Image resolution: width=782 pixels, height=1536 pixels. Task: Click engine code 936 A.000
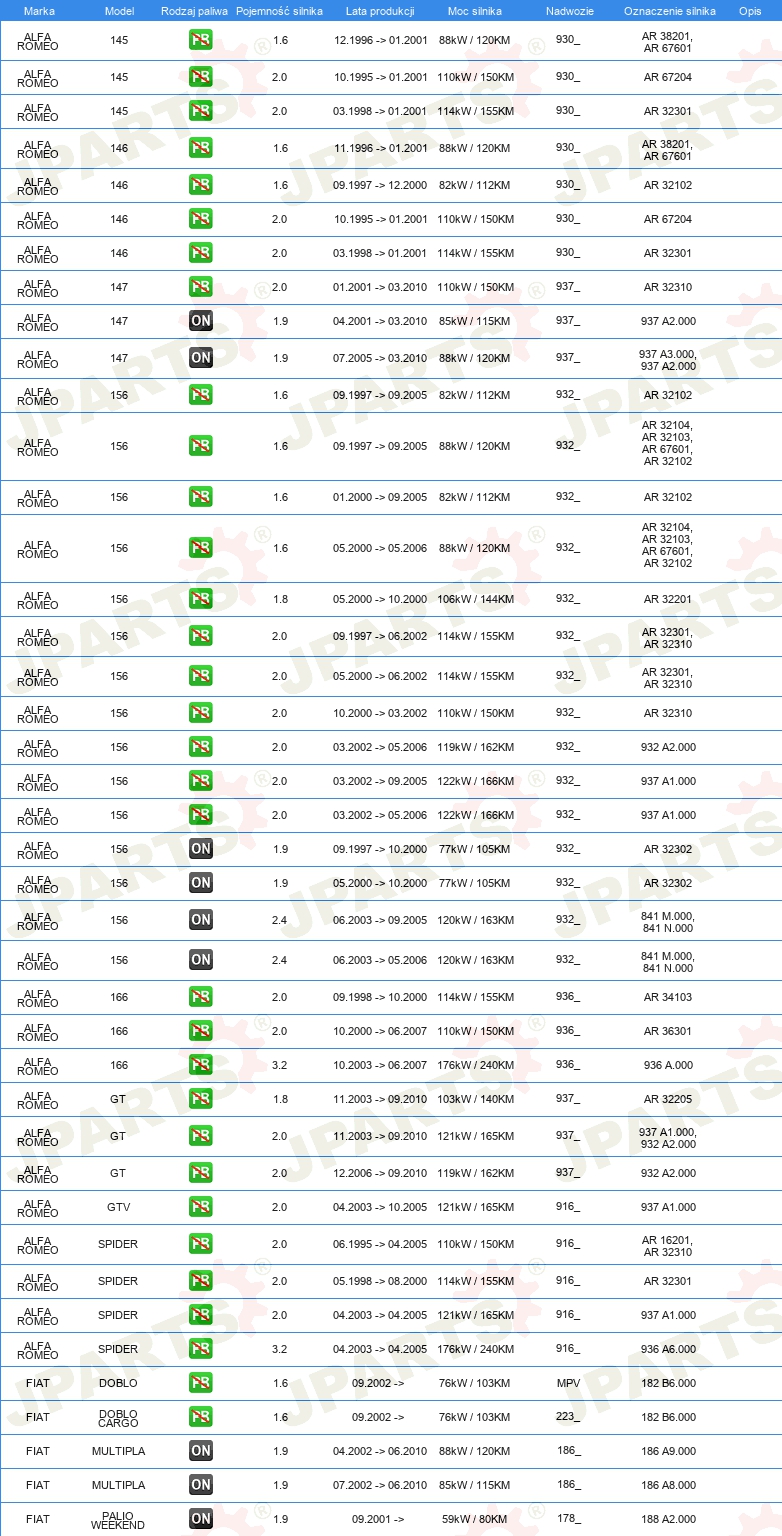[667, 1065]
